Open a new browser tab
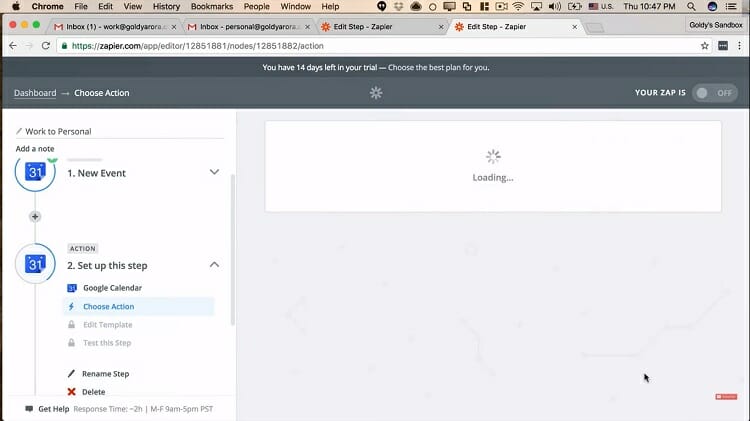The width and height of the screenshot is (750, 421). pos(595,28)
